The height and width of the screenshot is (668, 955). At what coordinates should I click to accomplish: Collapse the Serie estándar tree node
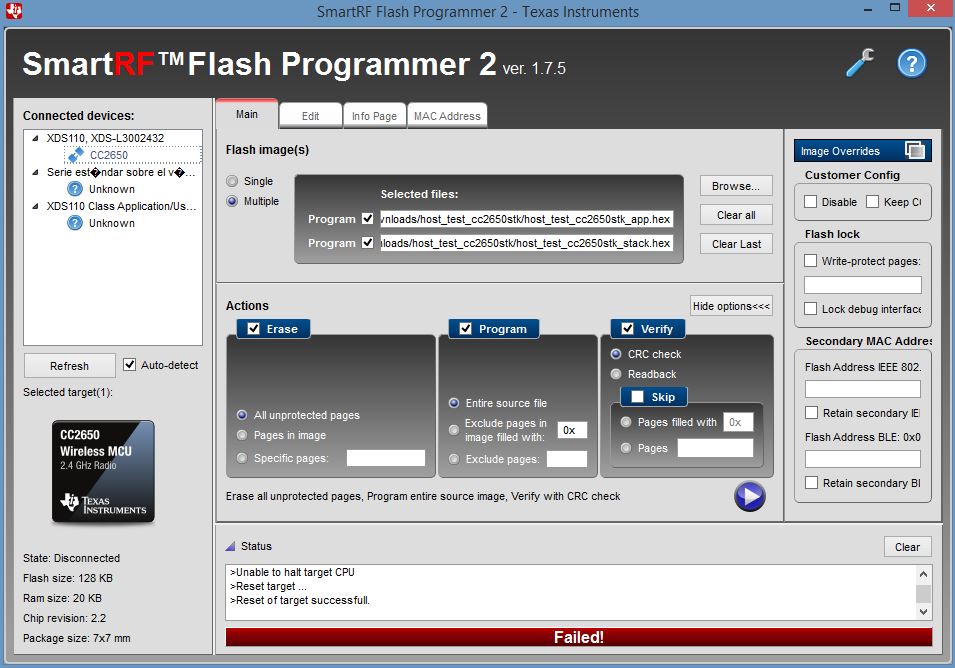[x=35, y=172]
